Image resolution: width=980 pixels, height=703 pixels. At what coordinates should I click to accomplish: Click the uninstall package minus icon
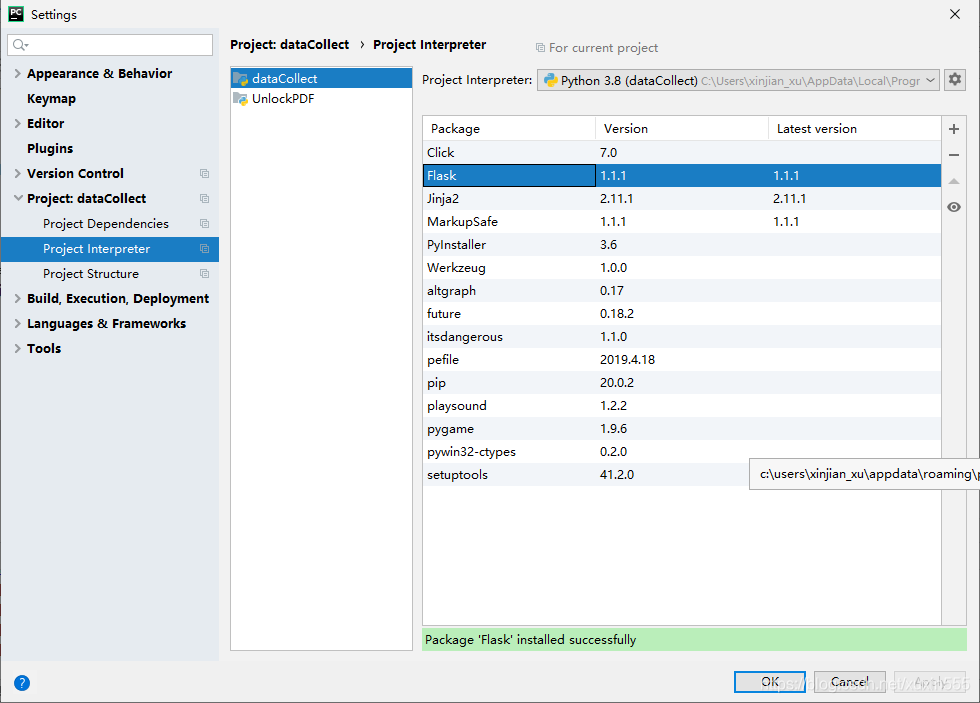[x=954, y=155]
